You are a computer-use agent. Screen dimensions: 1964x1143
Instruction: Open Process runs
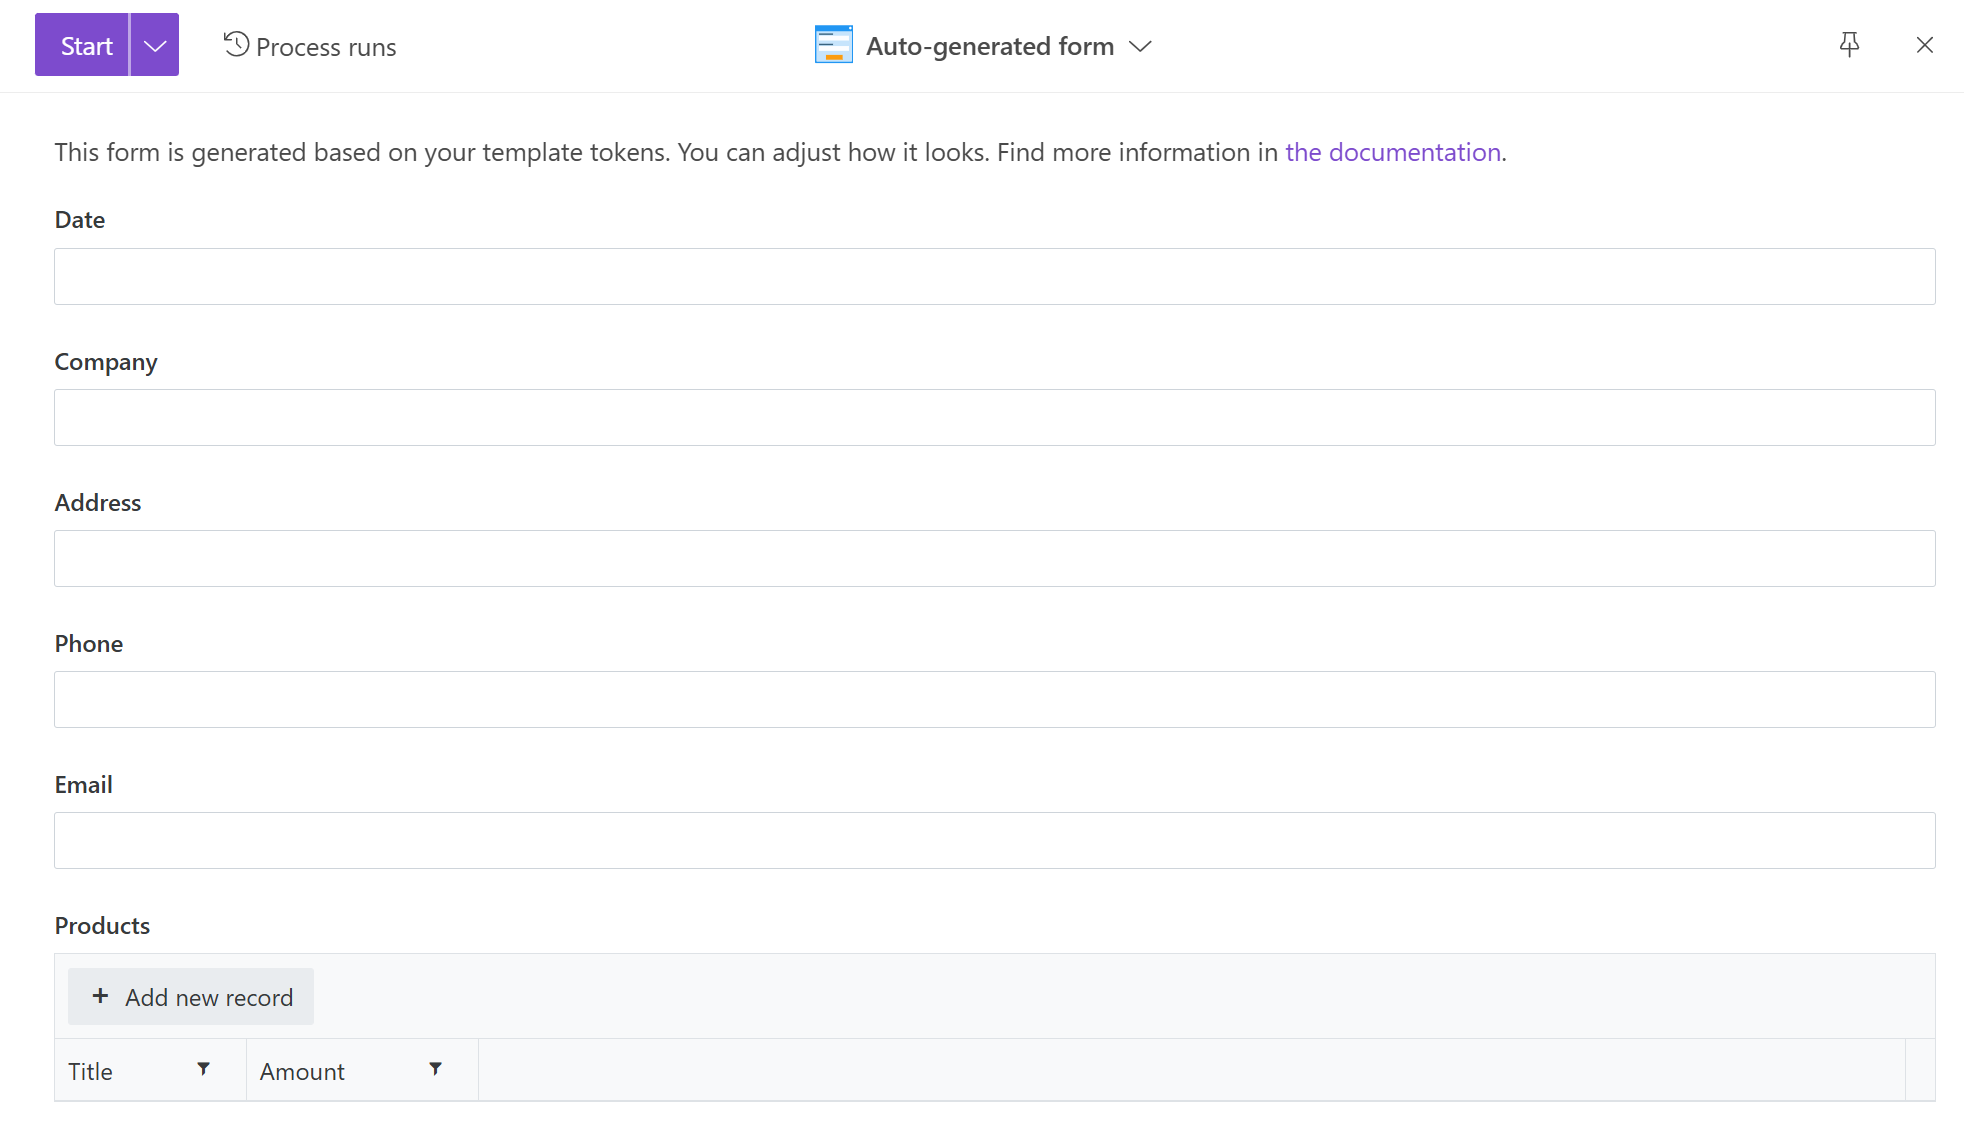(x=325, y=46)
